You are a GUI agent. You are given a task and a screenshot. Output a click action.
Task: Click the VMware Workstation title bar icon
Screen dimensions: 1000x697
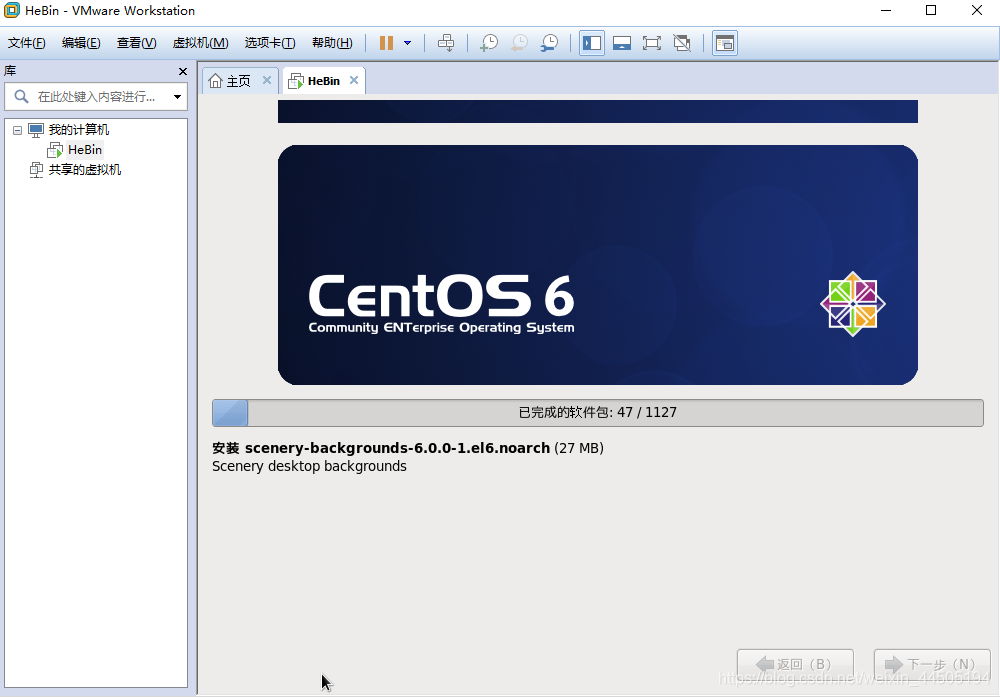[11, 11]
